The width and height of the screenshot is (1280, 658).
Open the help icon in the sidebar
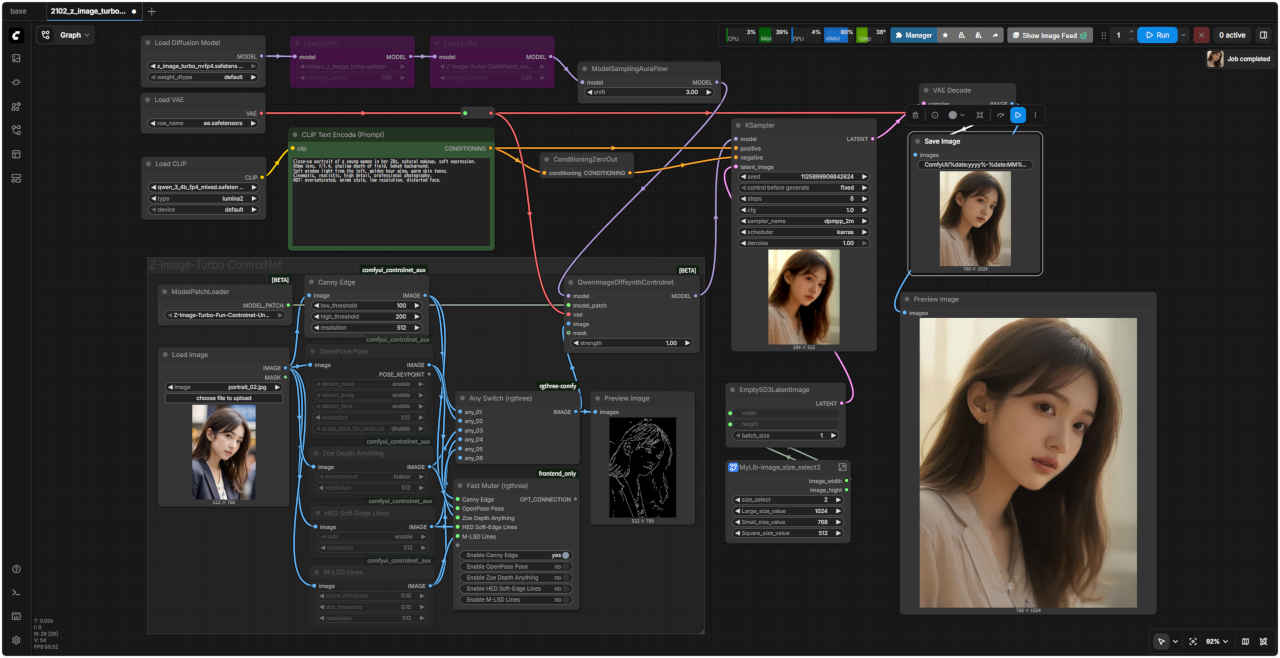coord(16,569)
